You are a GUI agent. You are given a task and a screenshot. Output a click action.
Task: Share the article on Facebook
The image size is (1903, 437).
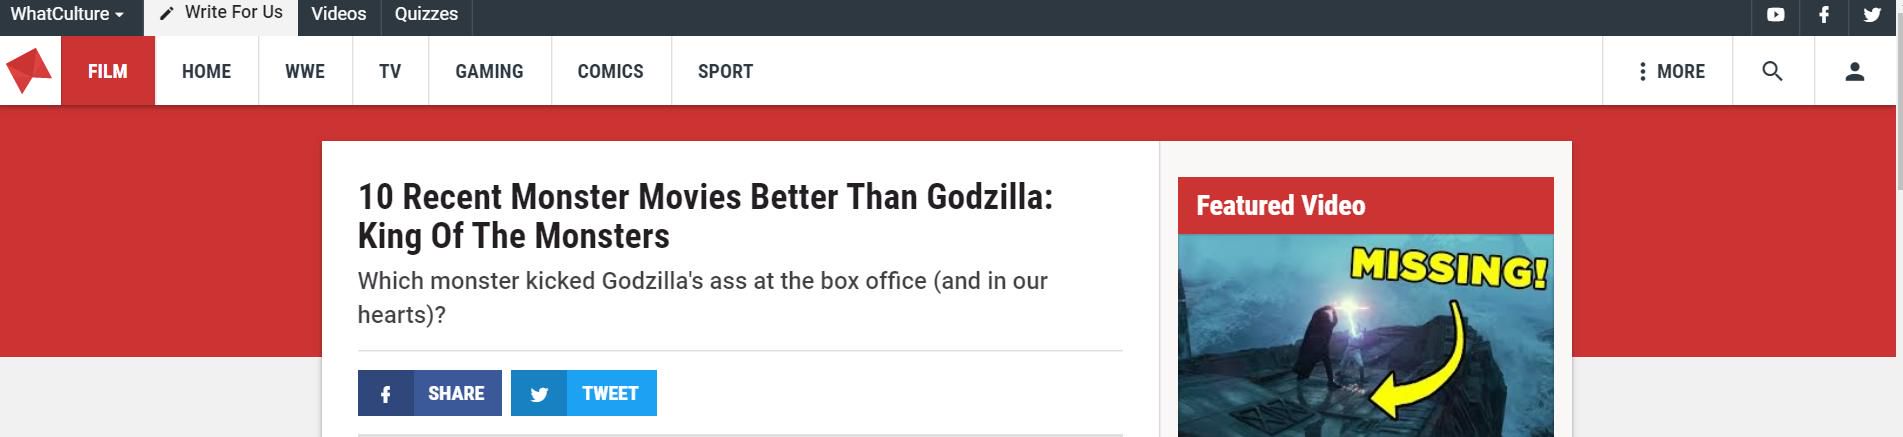(x=430, y=393)
